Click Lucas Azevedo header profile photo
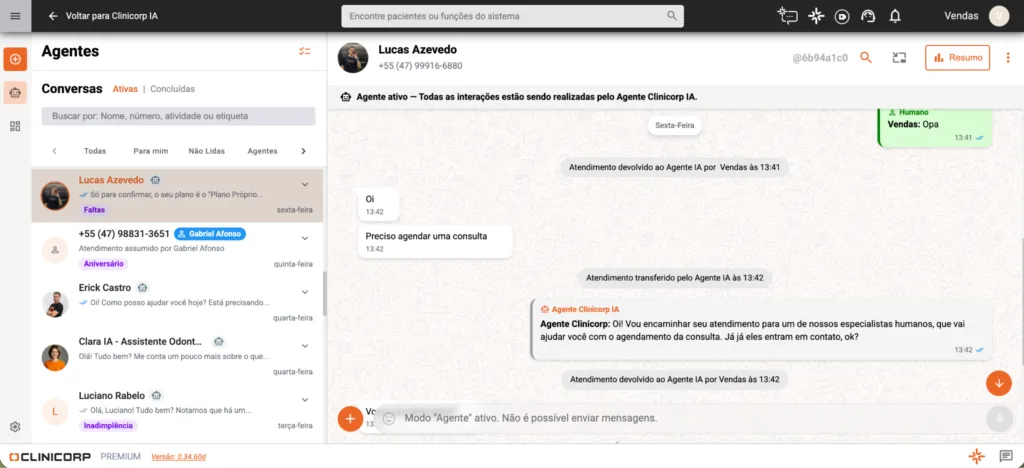The width and height of the screenshot is (1024, 468). click(x=353, y=58)
